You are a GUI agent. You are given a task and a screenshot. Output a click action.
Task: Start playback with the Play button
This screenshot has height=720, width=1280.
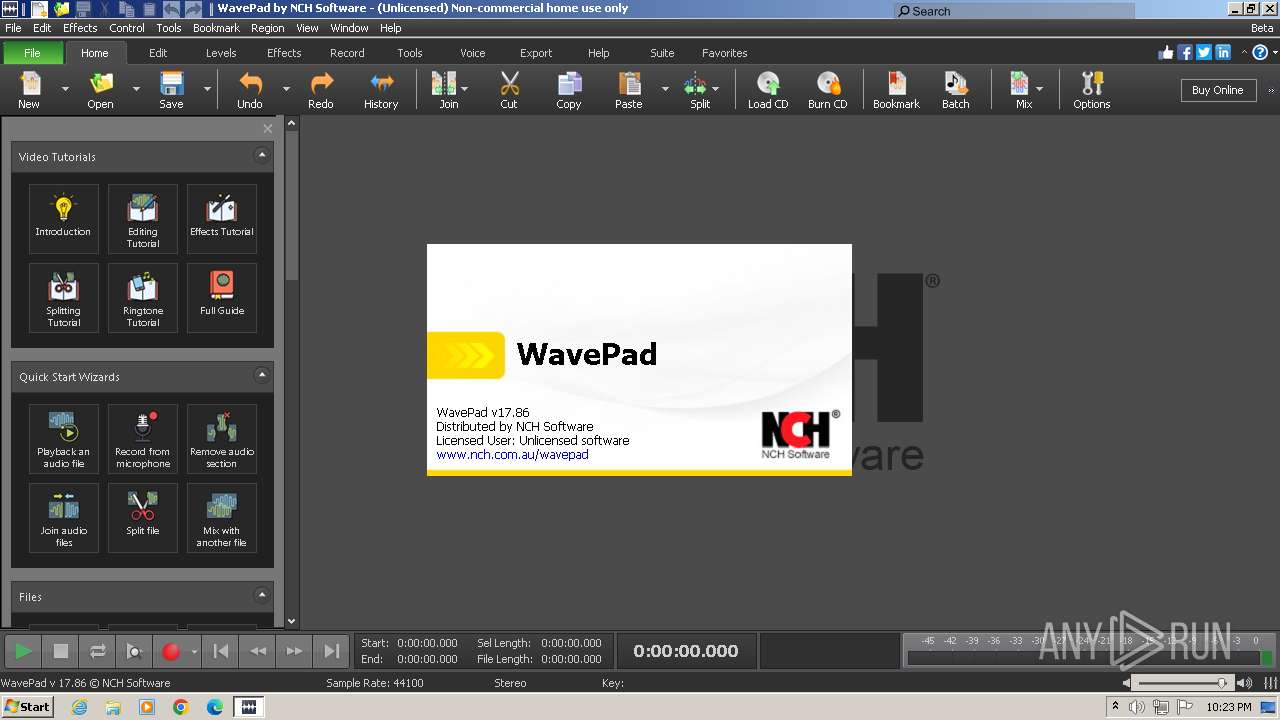pyautogui.click(x=23, y=651)
